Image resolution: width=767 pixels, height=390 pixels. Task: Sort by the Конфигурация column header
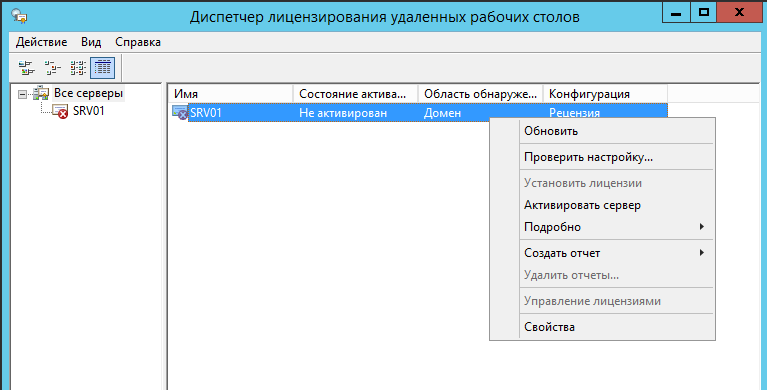coord(605,94)
